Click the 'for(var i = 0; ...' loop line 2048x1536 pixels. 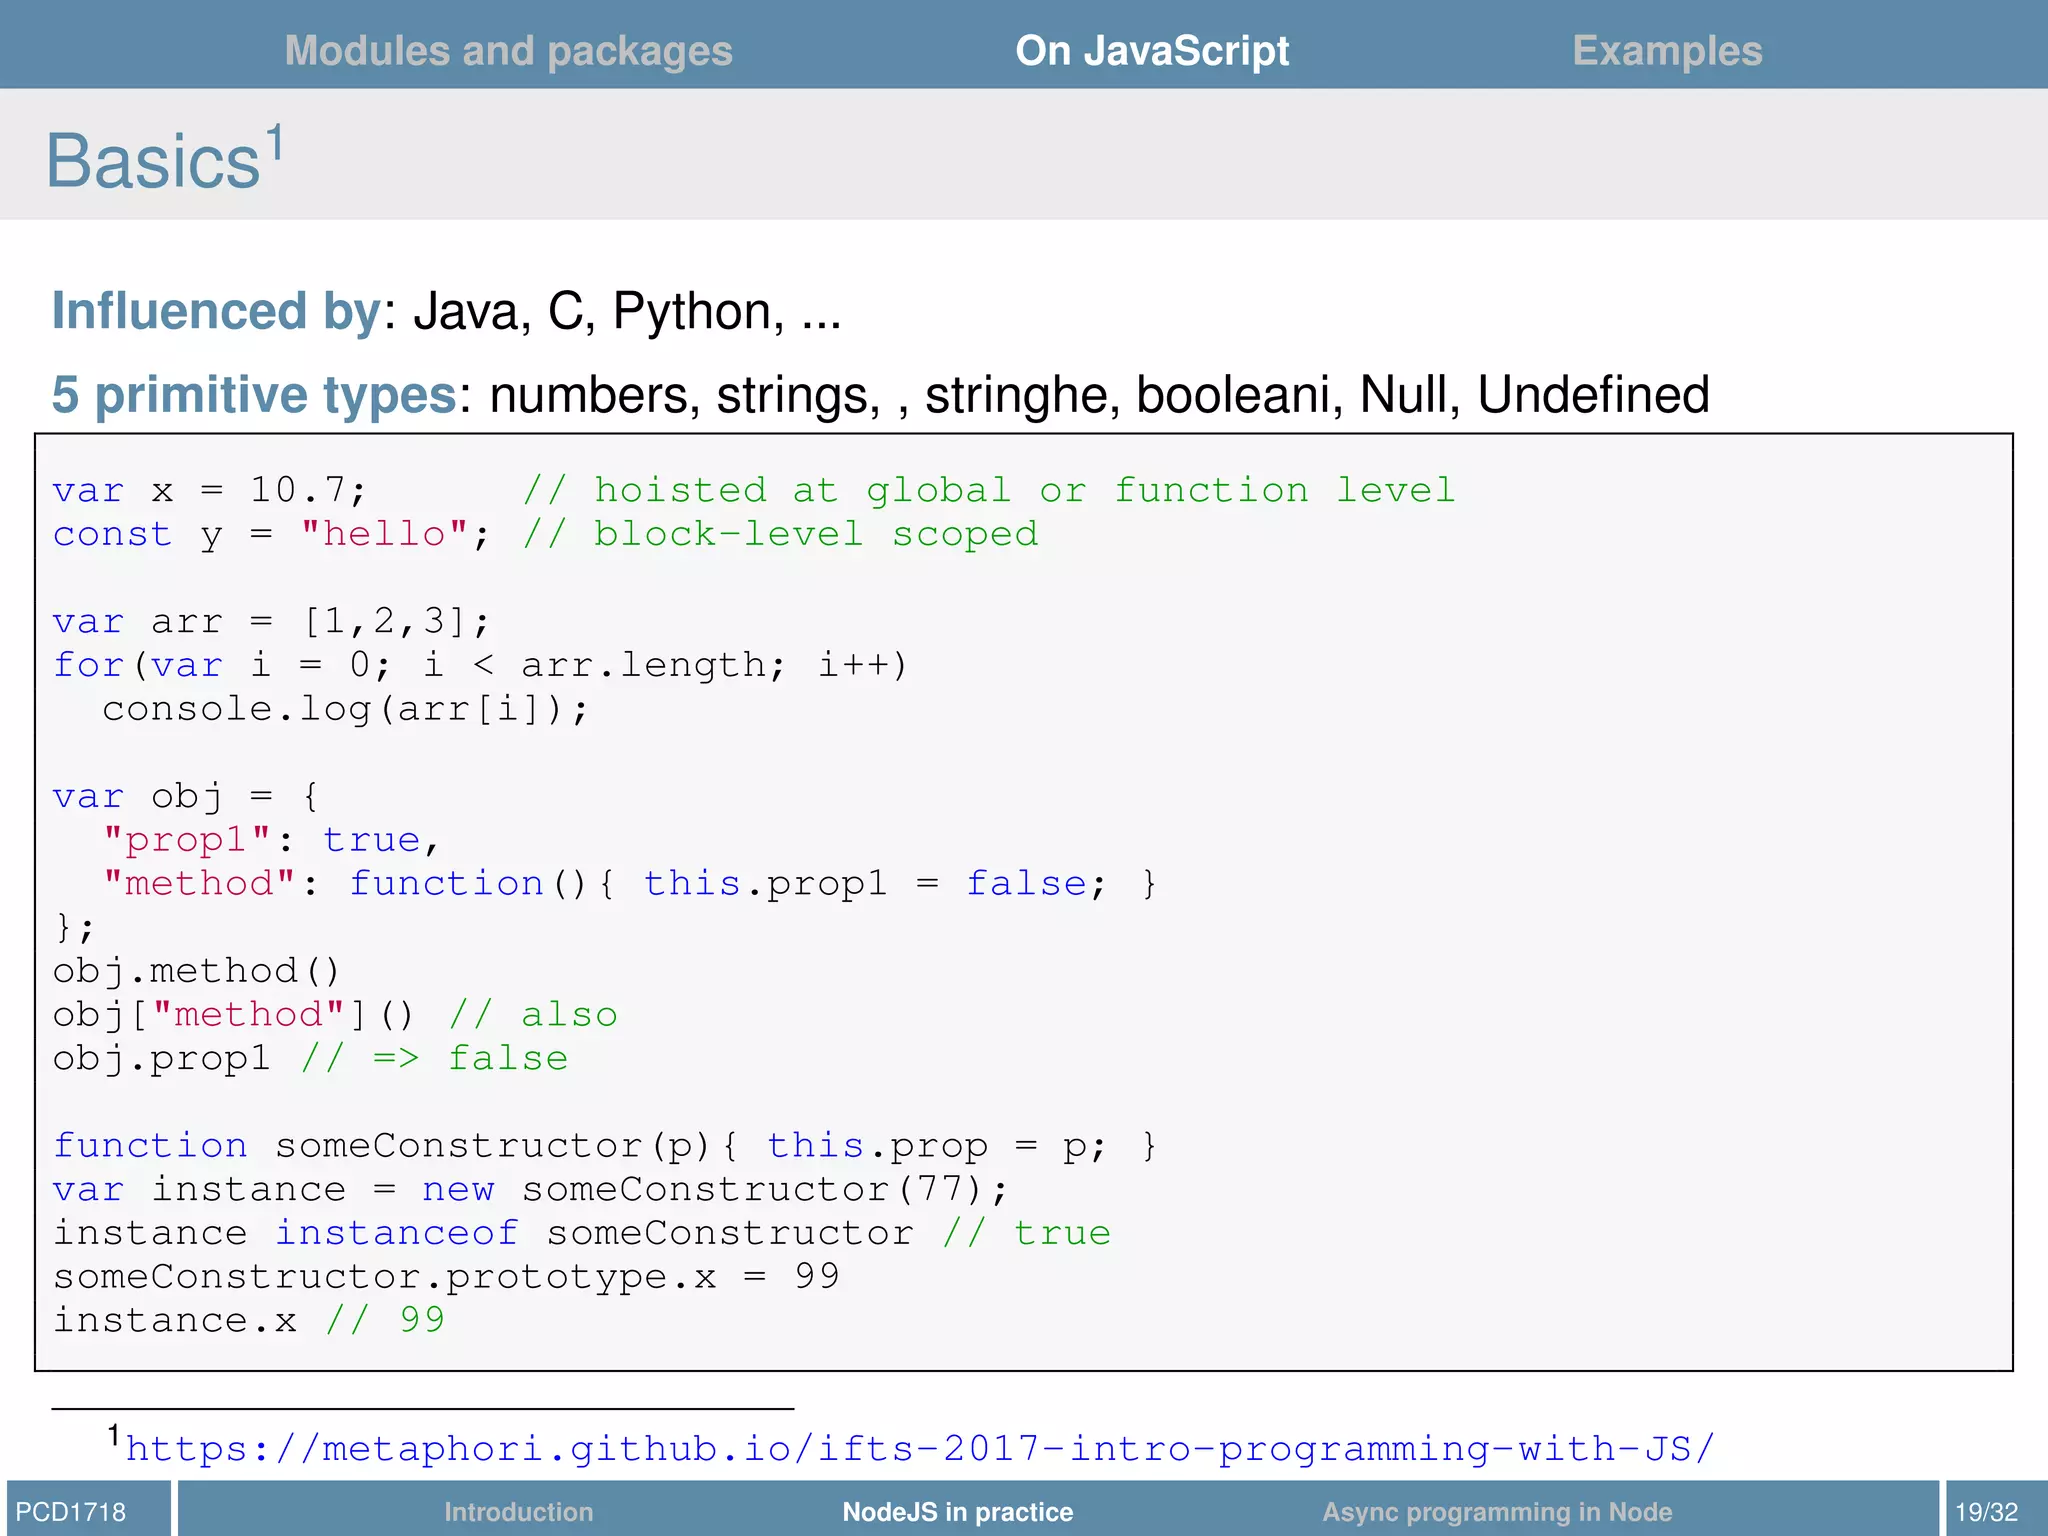point(480,665)
